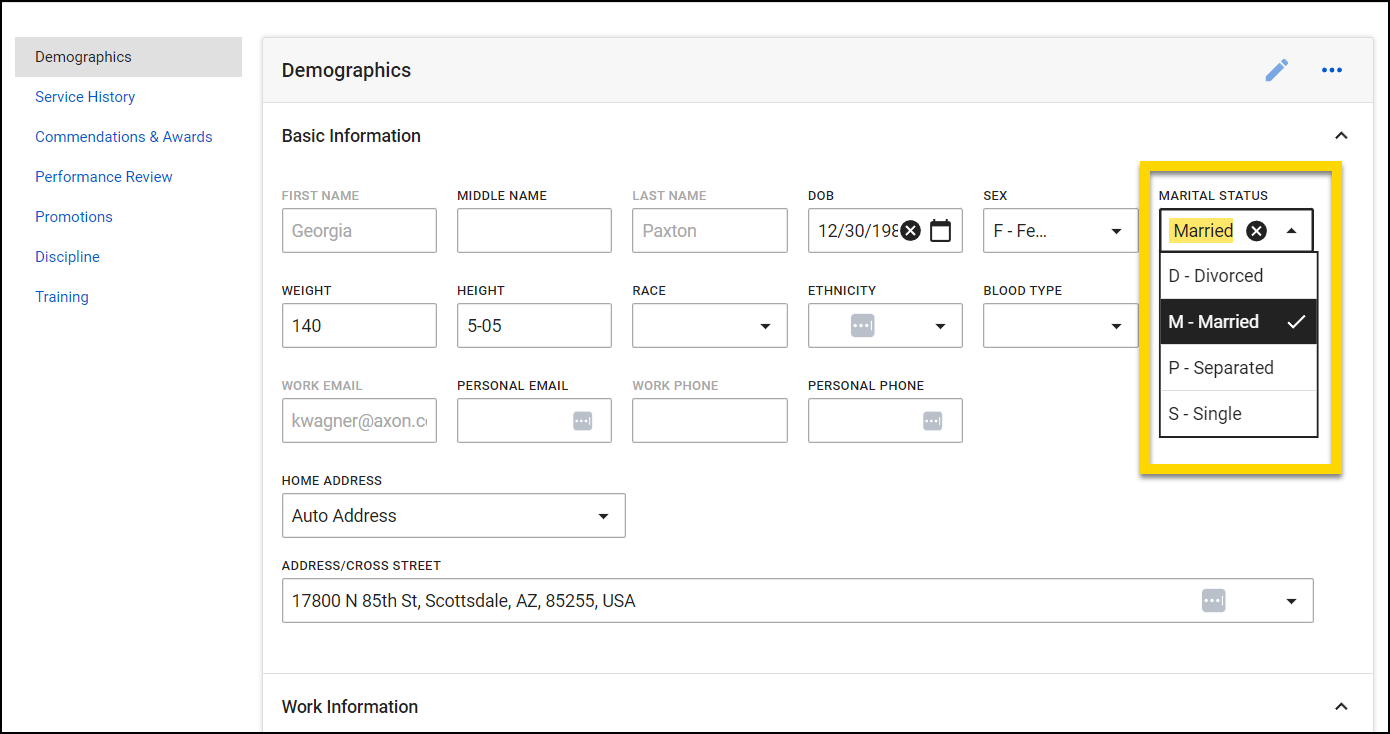Click the edit pencil icon
Image resolution: width=1390 pixels, height=734 pixels.
pyautogui.click(x=1277, y=70)
